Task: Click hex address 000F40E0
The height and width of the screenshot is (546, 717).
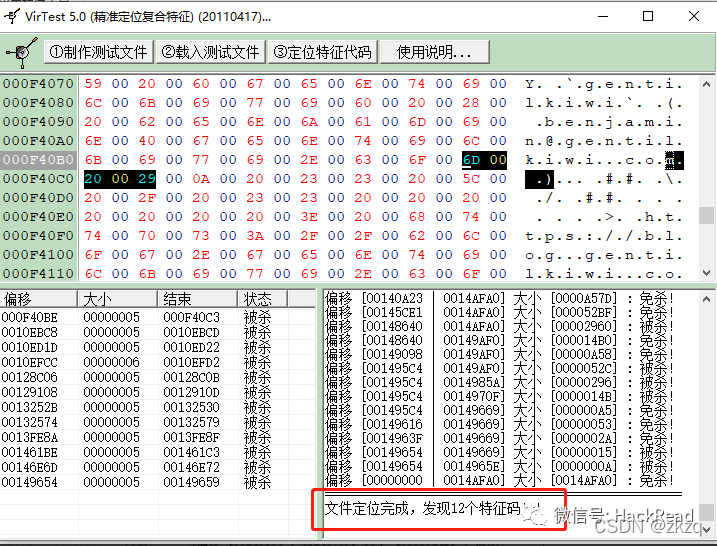Action: coord(38,216)
